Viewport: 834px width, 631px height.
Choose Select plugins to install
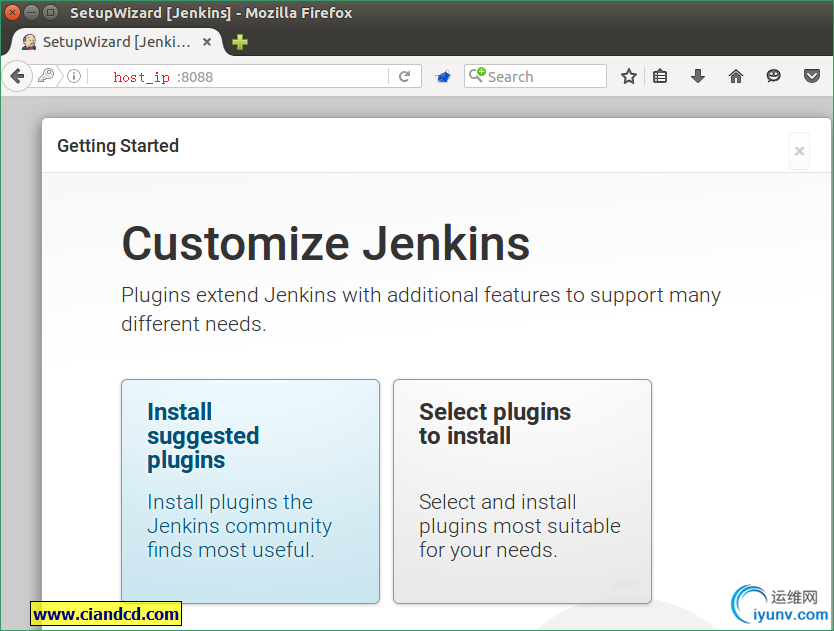pos(522,491)
